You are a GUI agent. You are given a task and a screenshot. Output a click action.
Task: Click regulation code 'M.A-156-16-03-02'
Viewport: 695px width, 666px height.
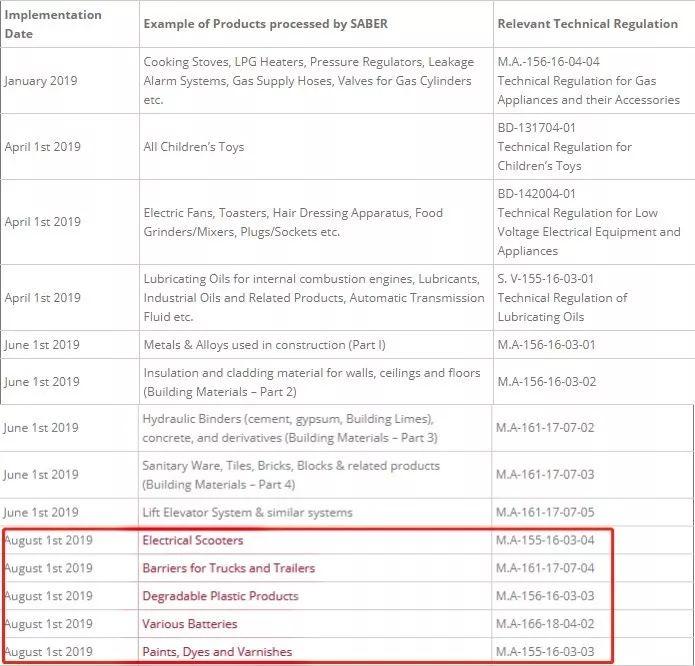click(x=547, y=382)
